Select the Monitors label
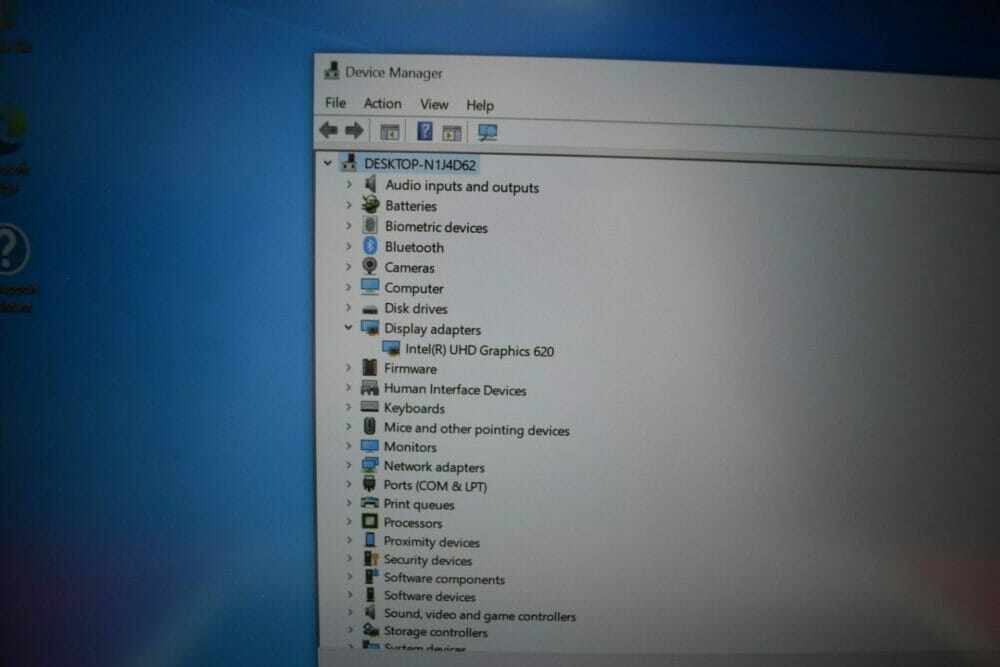Viewport: 1000px width, 667px height. click(x=410, y=447)
